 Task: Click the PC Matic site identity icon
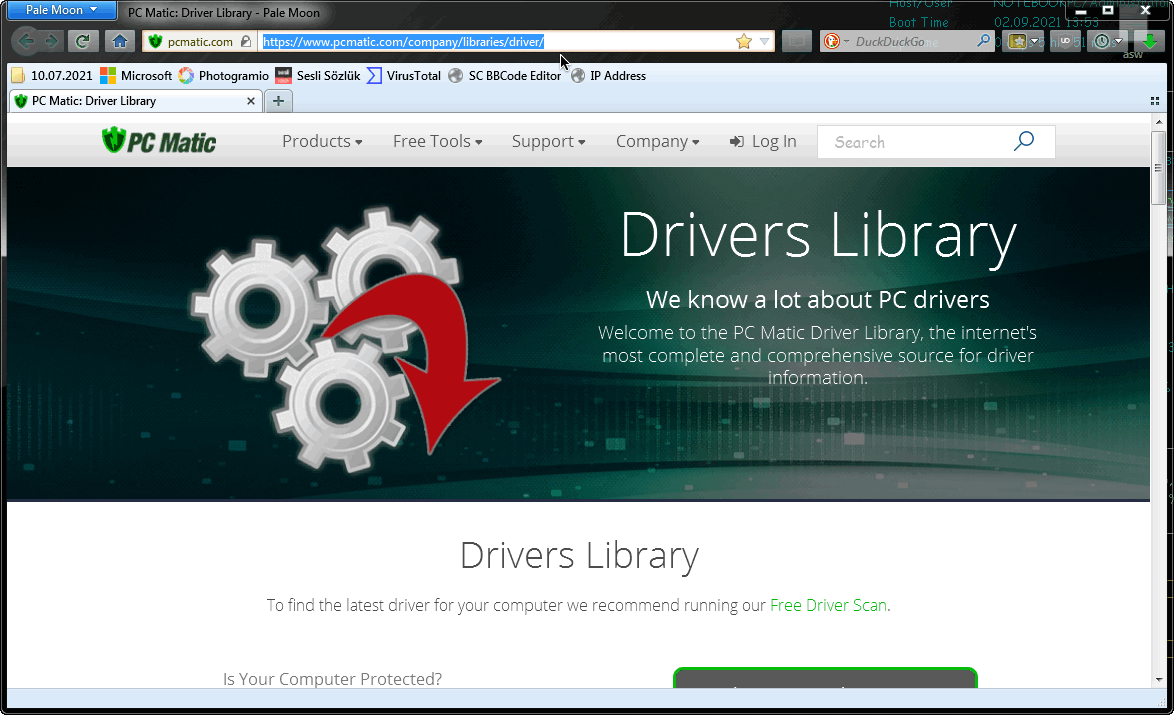coord(155,41)
